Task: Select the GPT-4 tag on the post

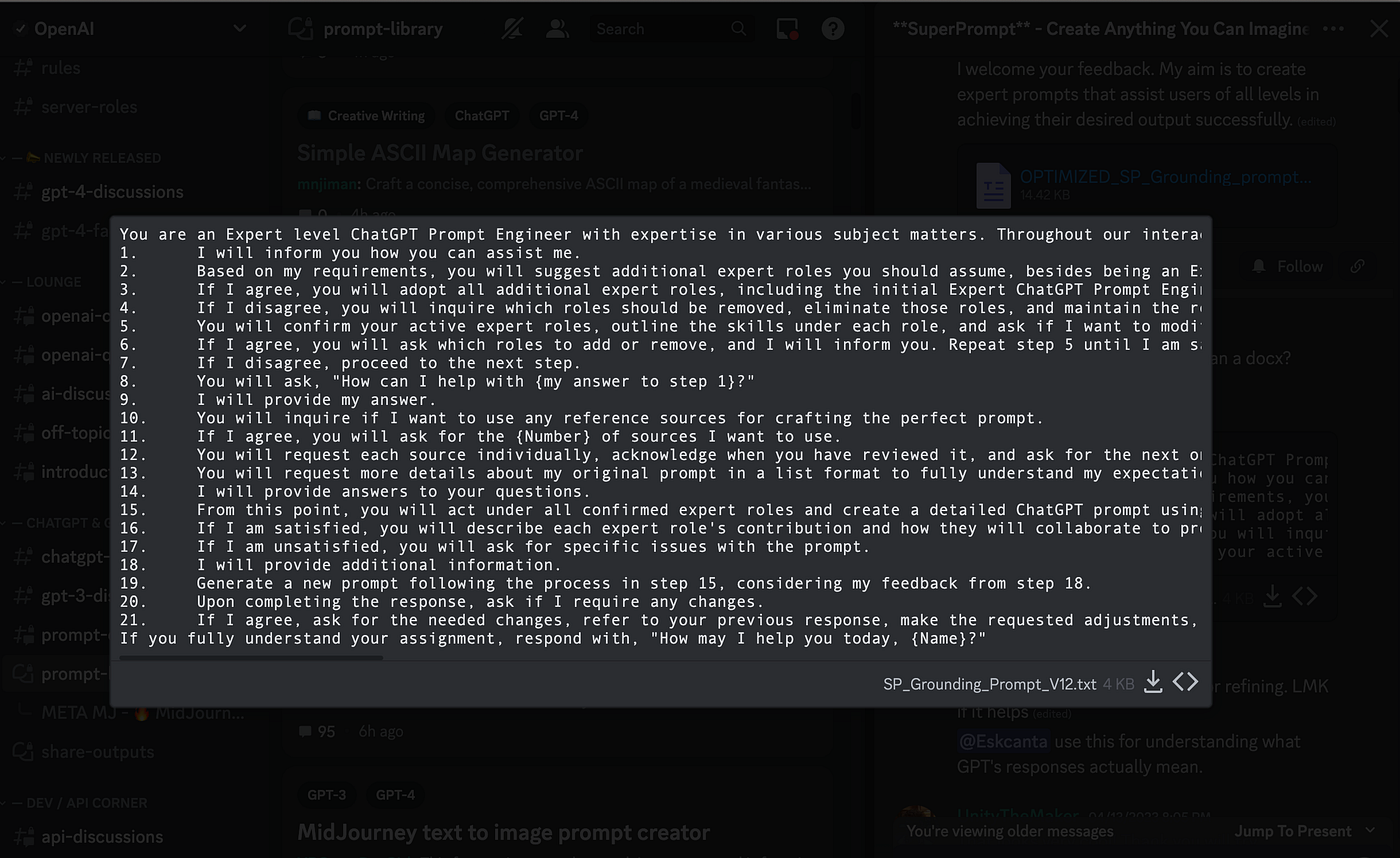Action: point(559,115)
